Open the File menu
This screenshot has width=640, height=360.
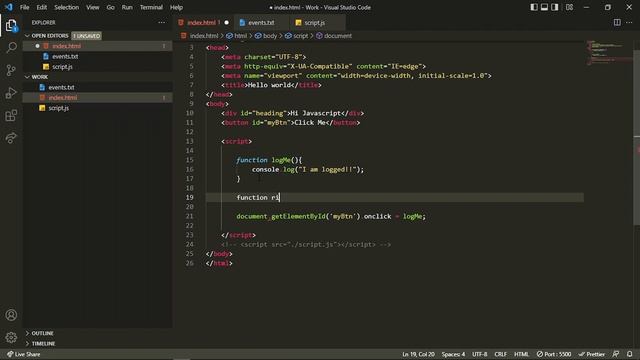coord(24,7)
